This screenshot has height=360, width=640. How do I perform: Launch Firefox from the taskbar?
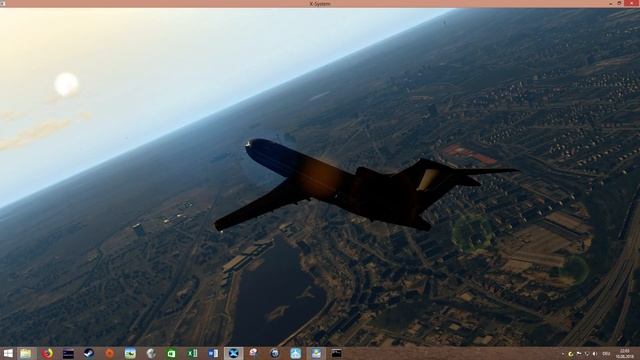47,353
